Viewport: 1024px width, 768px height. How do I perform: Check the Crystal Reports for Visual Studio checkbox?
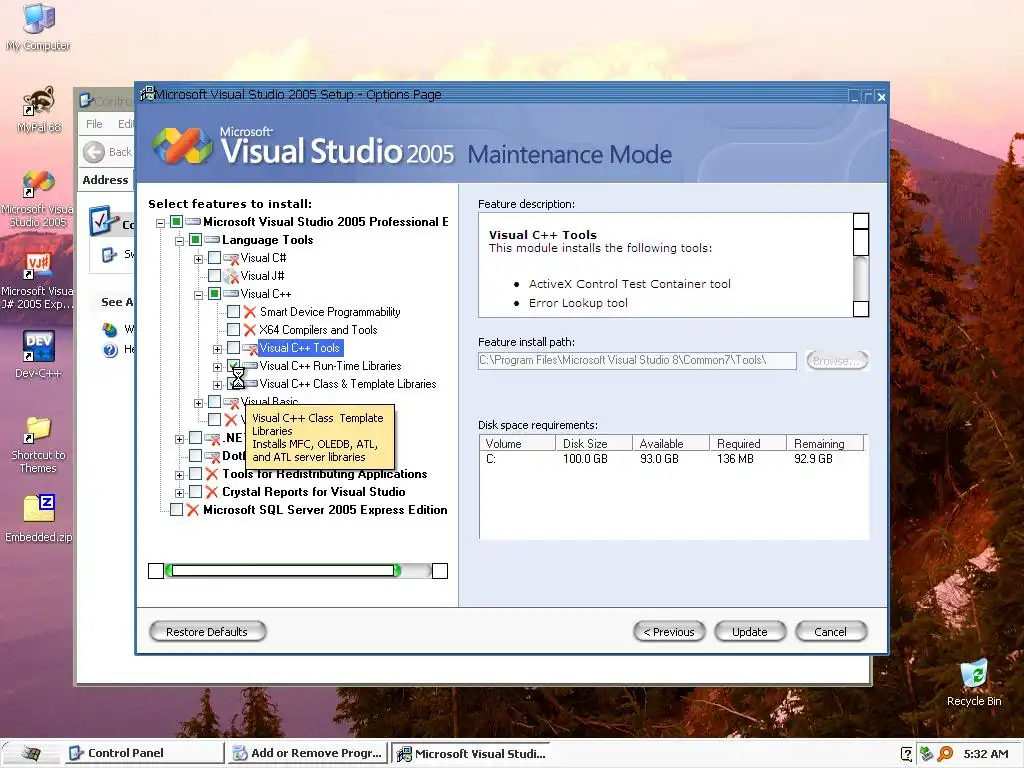pos(195,492)
